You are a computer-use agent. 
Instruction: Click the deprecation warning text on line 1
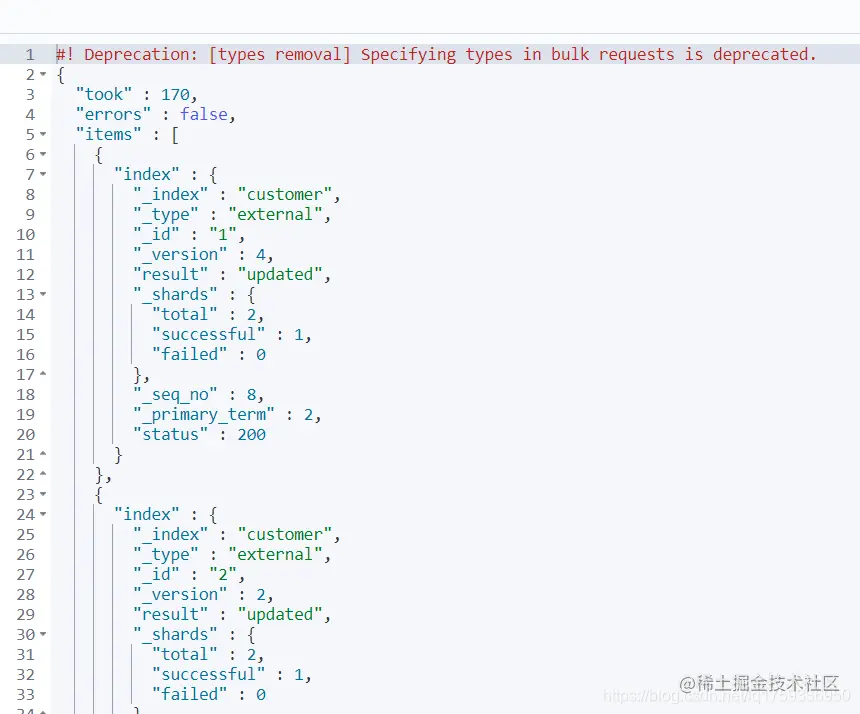point(437,54)
